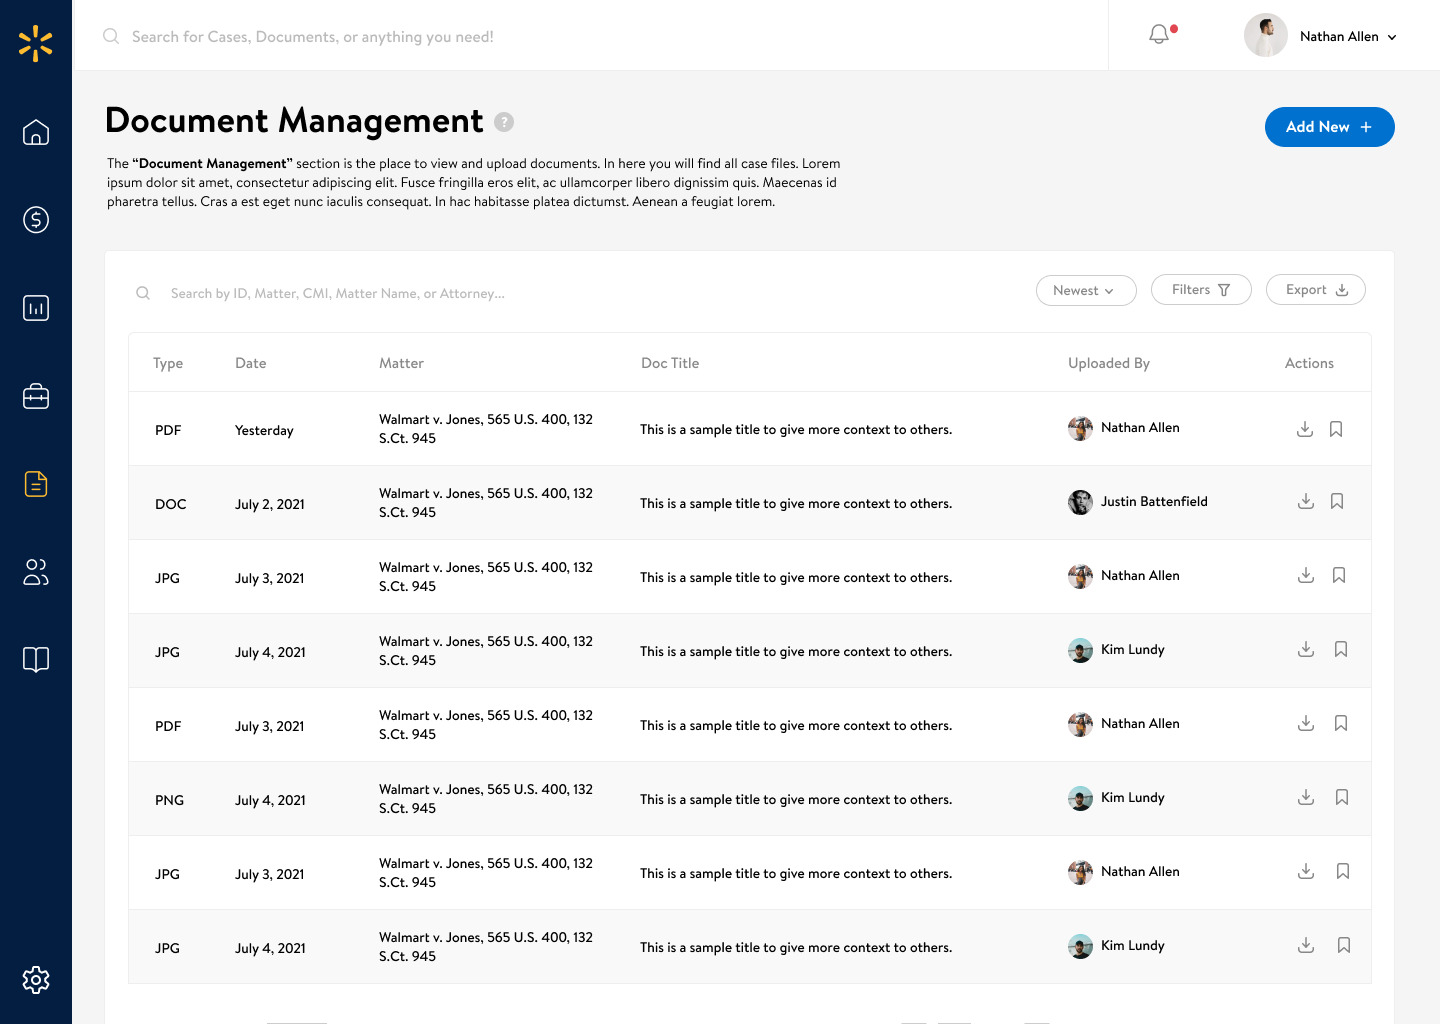
Task: Bookmark the PDF document uploaded Yesterday
Action: point(1336,428)
